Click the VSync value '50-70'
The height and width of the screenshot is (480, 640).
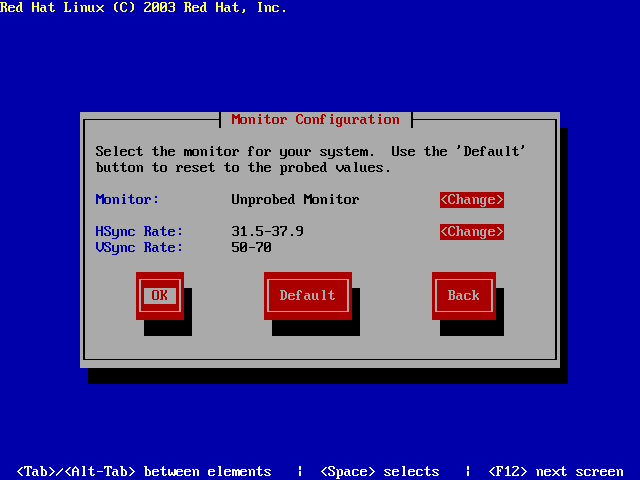pos(251,247)
